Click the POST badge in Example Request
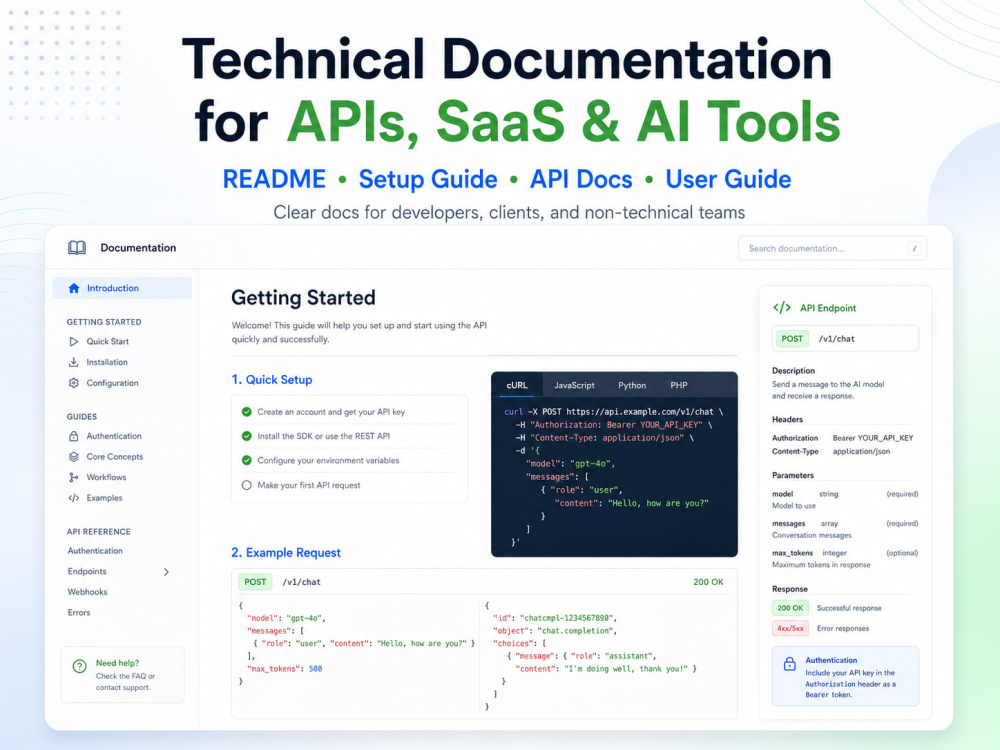The height and width of the screenshot is (750, 1000). tap(255, 582)
